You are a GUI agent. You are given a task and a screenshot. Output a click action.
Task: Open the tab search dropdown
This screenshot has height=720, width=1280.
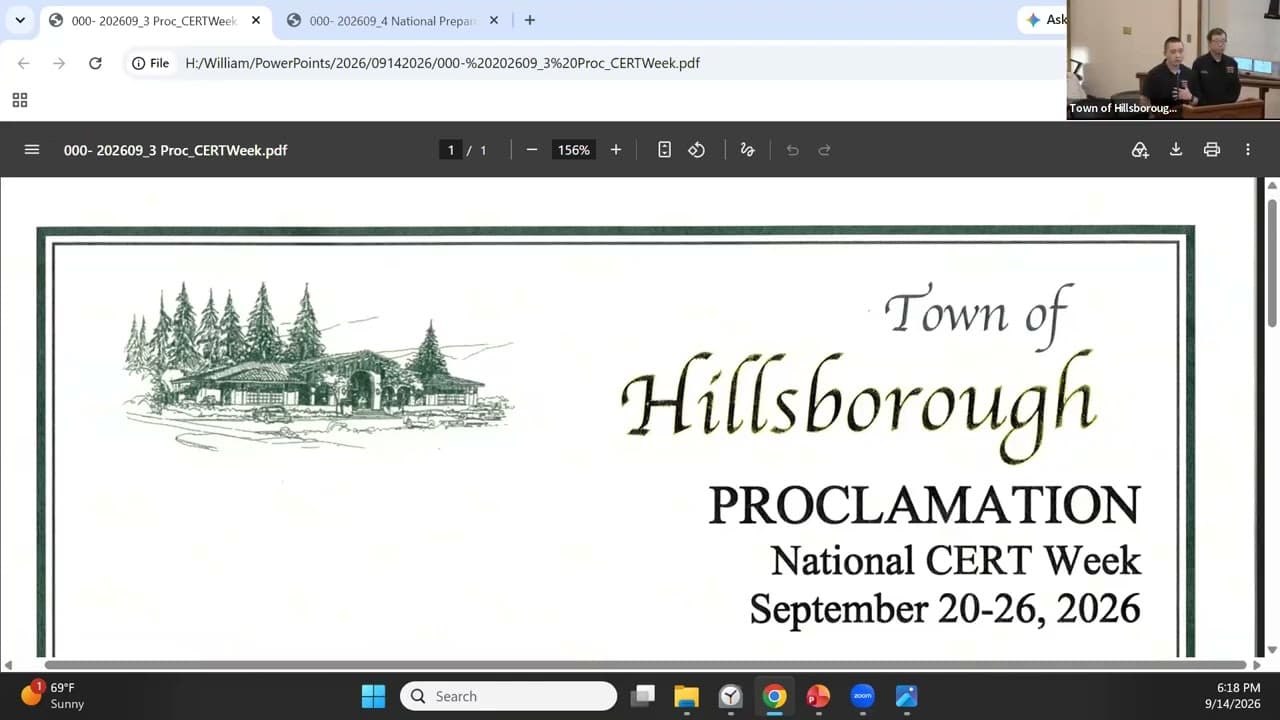20,20
